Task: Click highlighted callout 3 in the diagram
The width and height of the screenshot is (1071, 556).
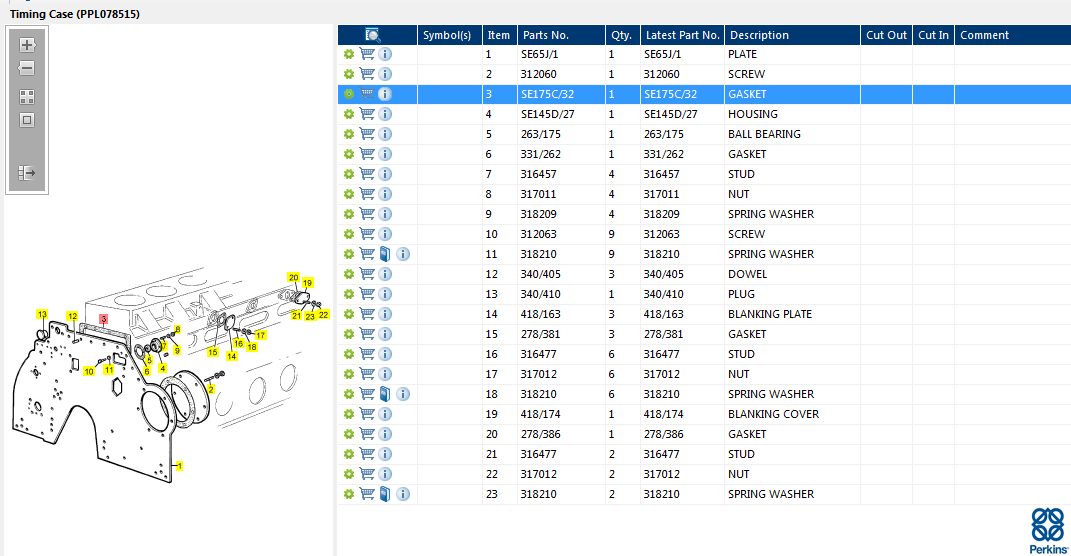Action: [x=103, y=319]
